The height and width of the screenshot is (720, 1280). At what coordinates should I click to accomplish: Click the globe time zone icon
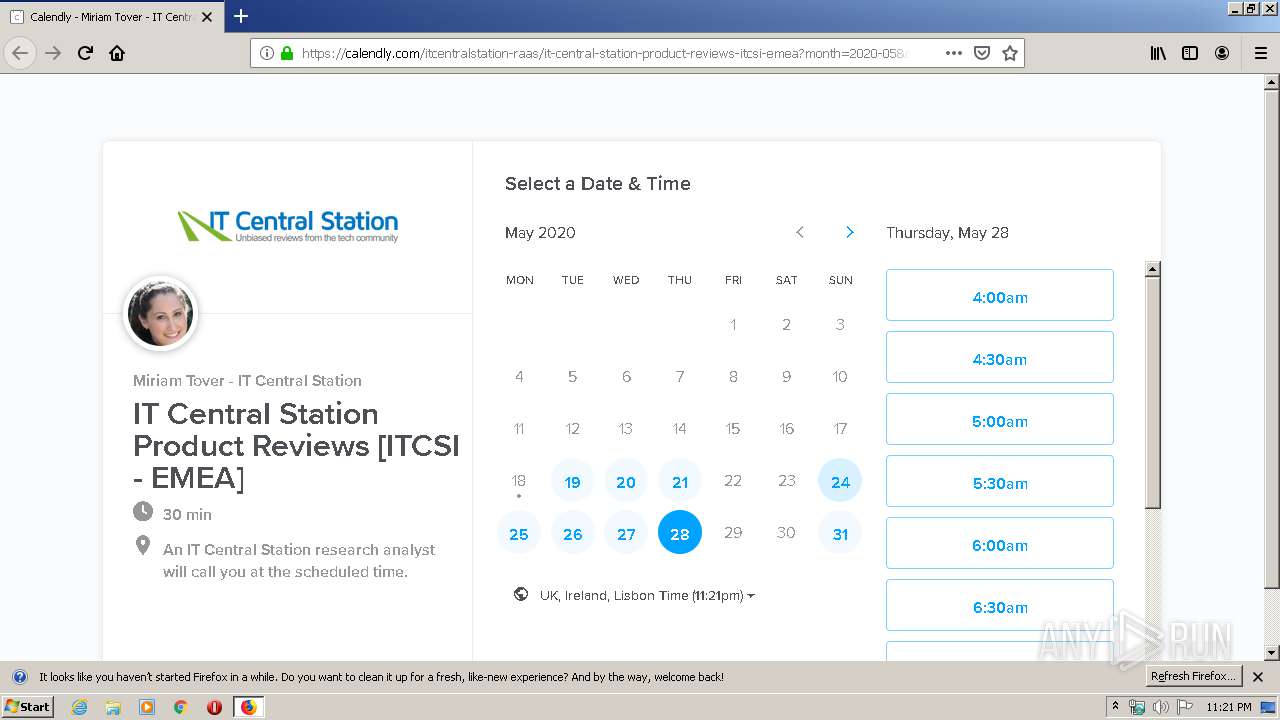coord(521,594)
